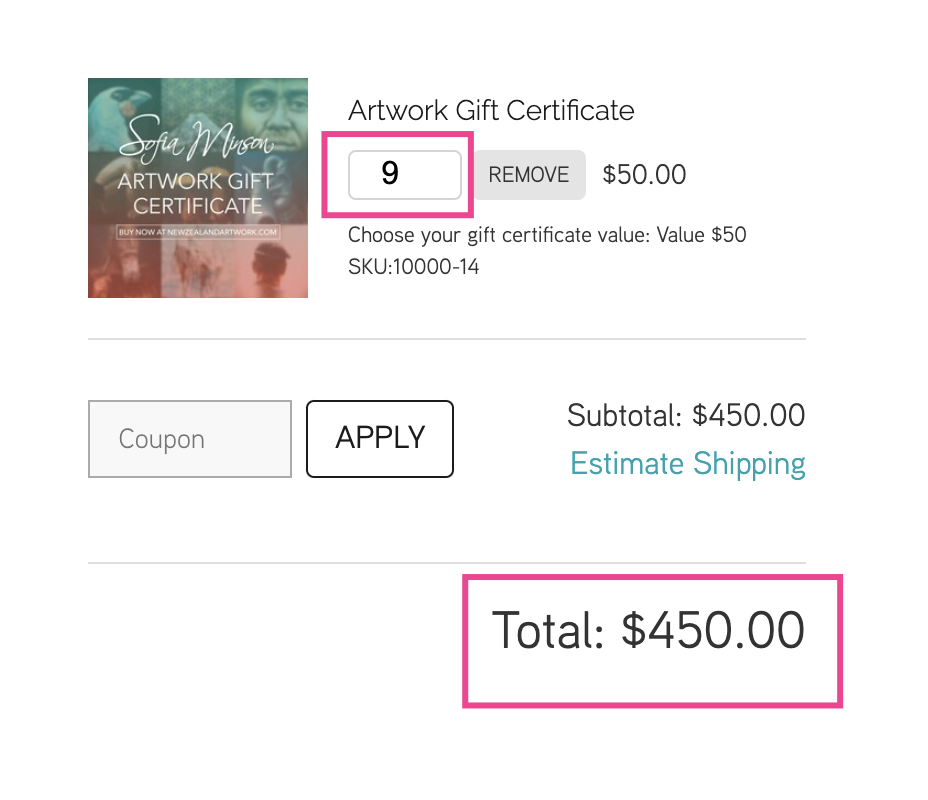Viewport: 928px width, 800px height.
Task: Open the Artwork Gift Certificate product thumbnail
Action: [x=198, y=188]
